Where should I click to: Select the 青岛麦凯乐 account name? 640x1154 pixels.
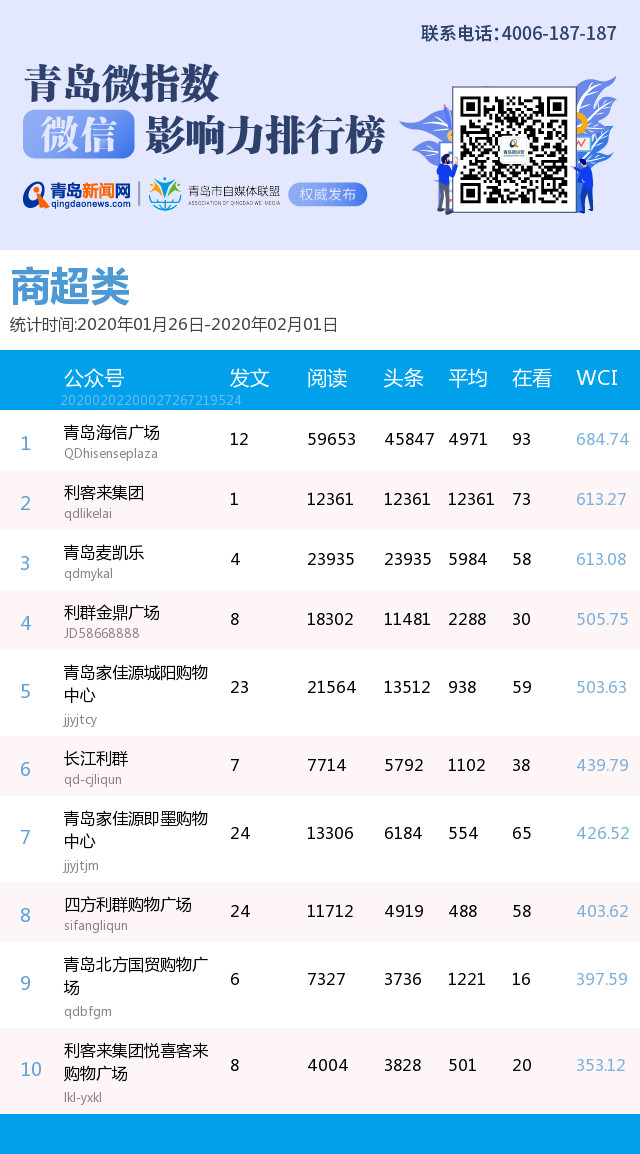tap(104, 553)
